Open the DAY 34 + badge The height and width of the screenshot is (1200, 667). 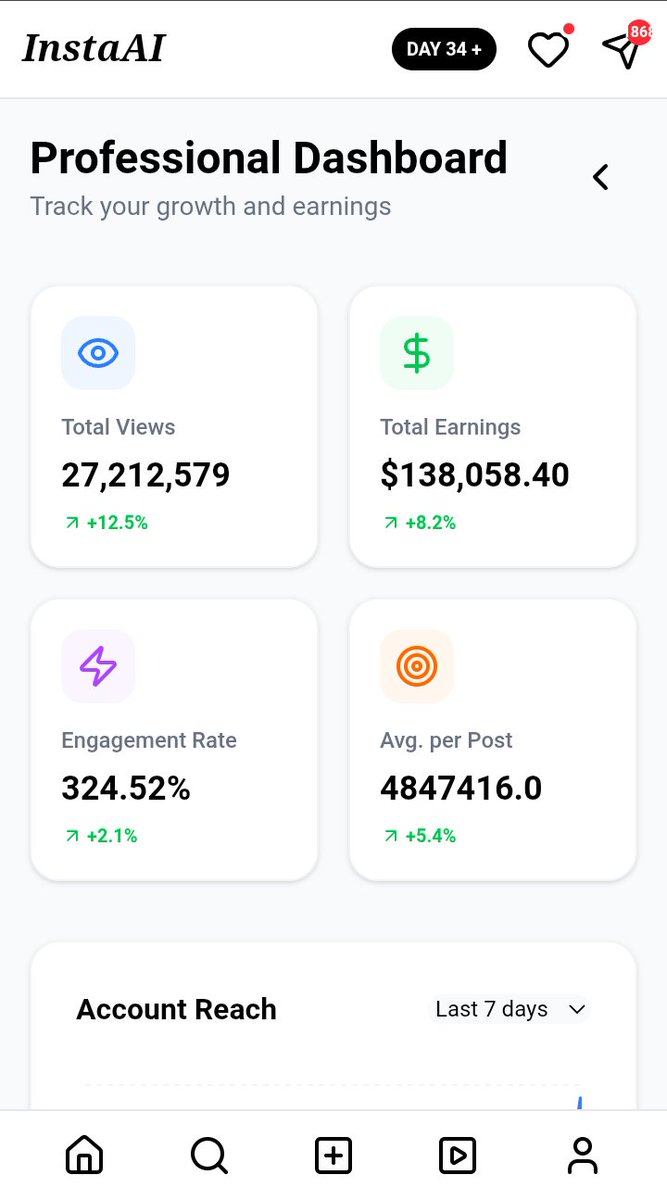(444, 49)
